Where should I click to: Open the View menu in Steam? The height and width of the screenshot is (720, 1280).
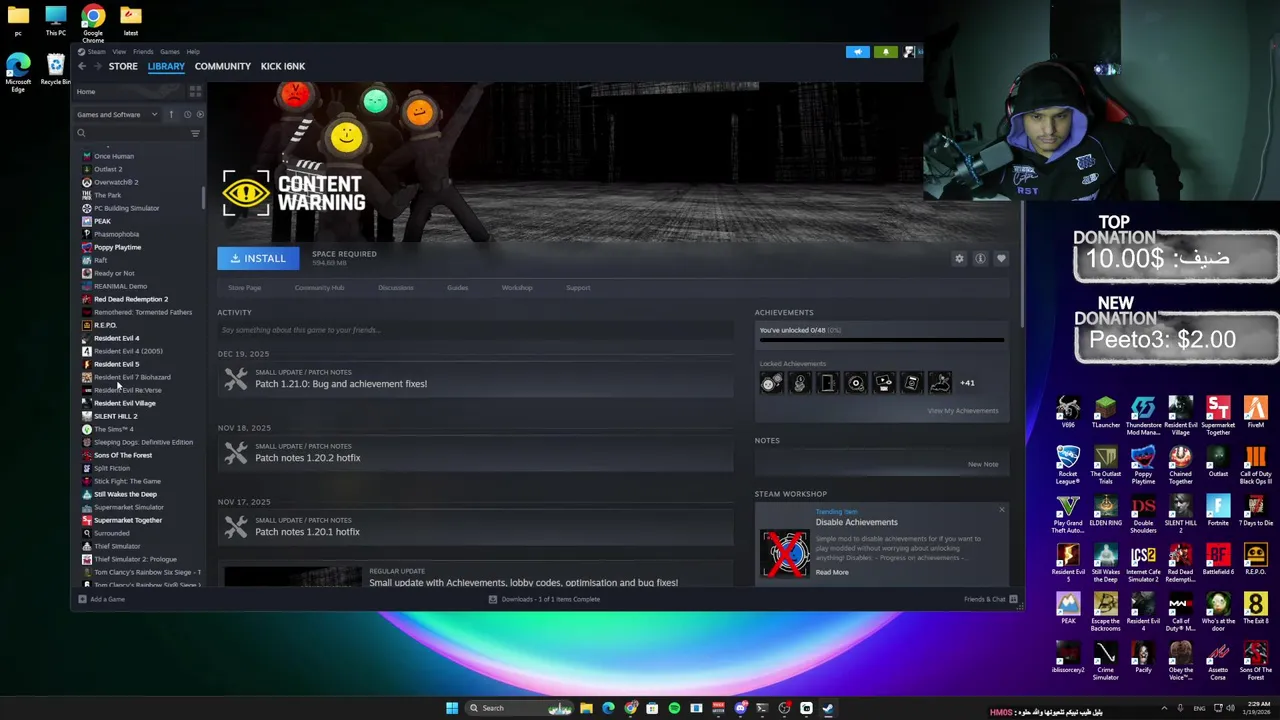119,52
